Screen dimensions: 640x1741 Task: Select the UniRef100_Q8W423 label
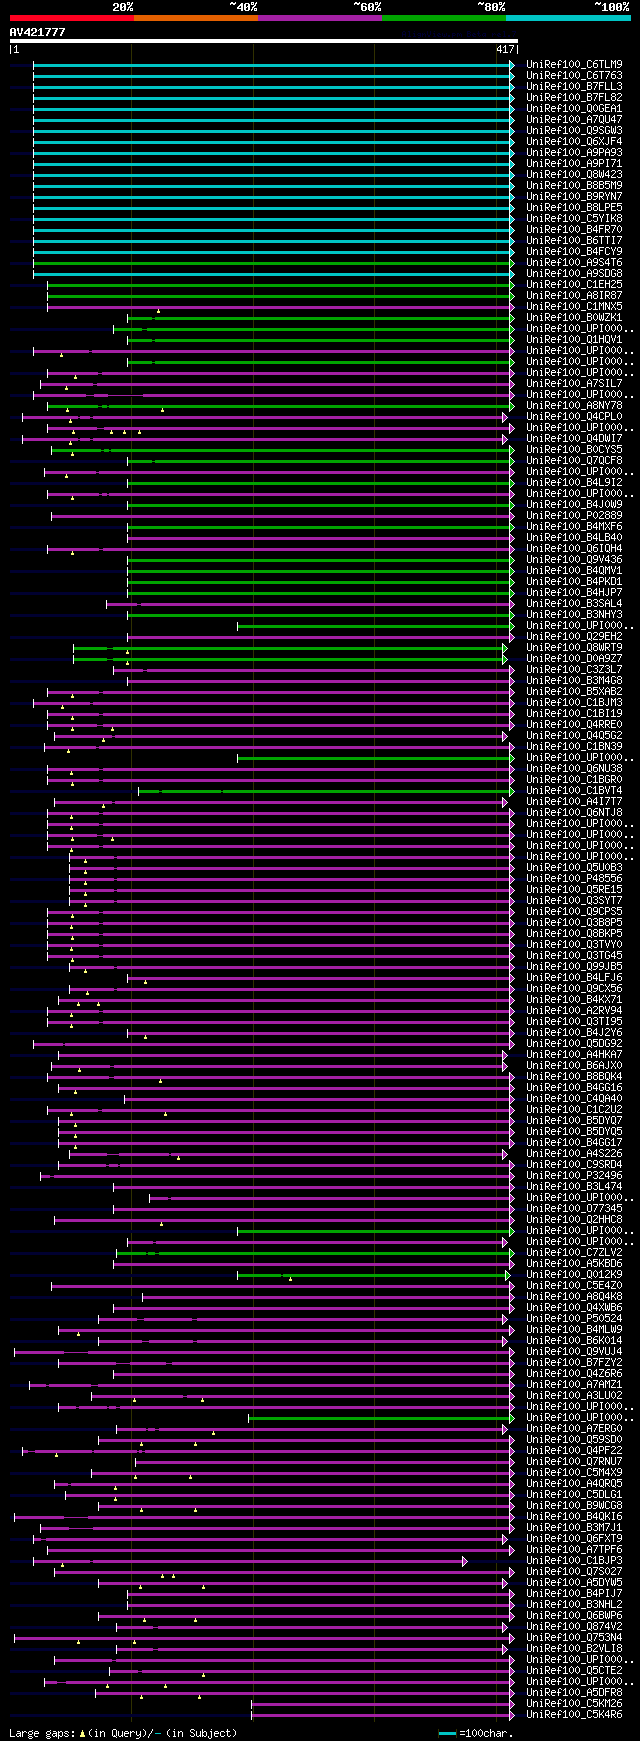tap(574, 175)
